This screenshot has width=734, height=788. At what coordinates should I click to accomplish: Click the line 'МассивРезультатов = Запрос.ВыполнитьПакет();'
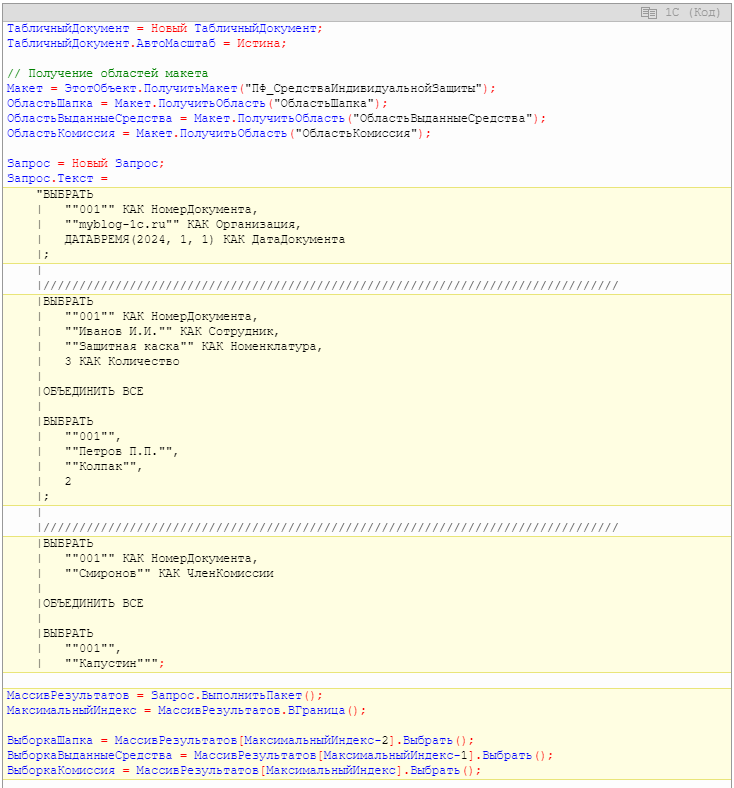tap(165, 696)
